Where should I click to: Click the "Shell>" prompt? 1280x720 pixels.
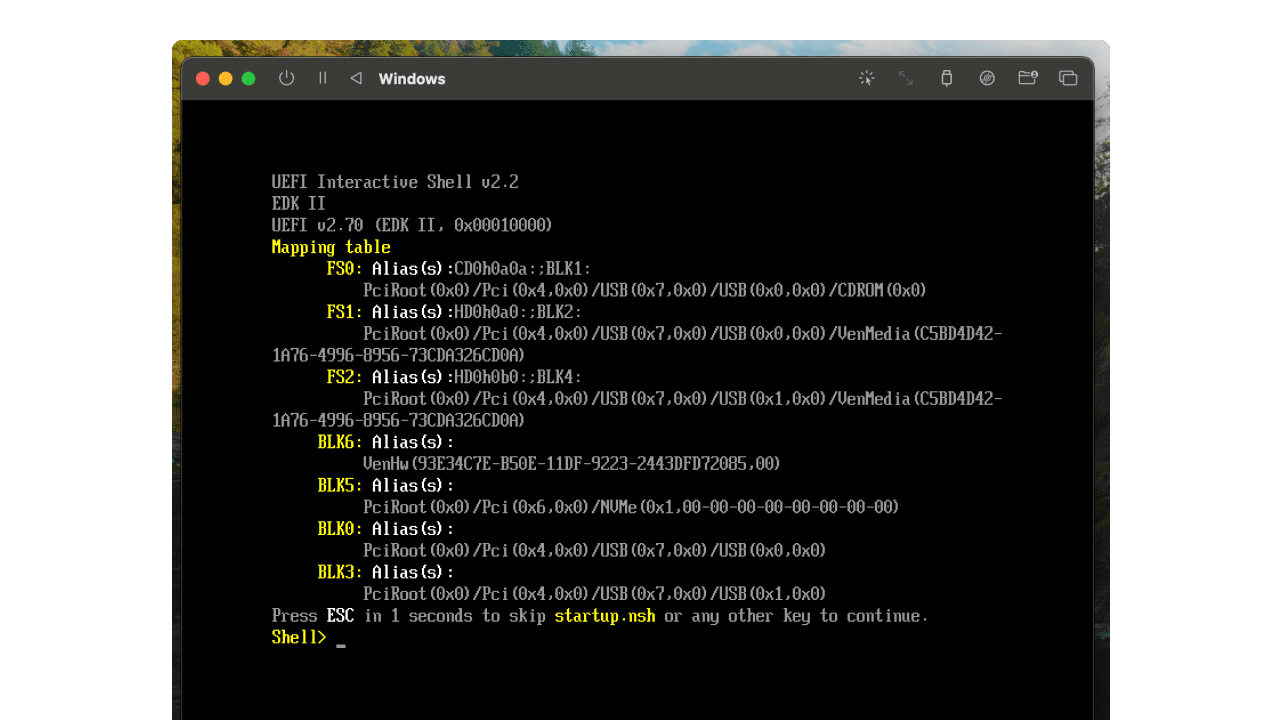(299, 637)
